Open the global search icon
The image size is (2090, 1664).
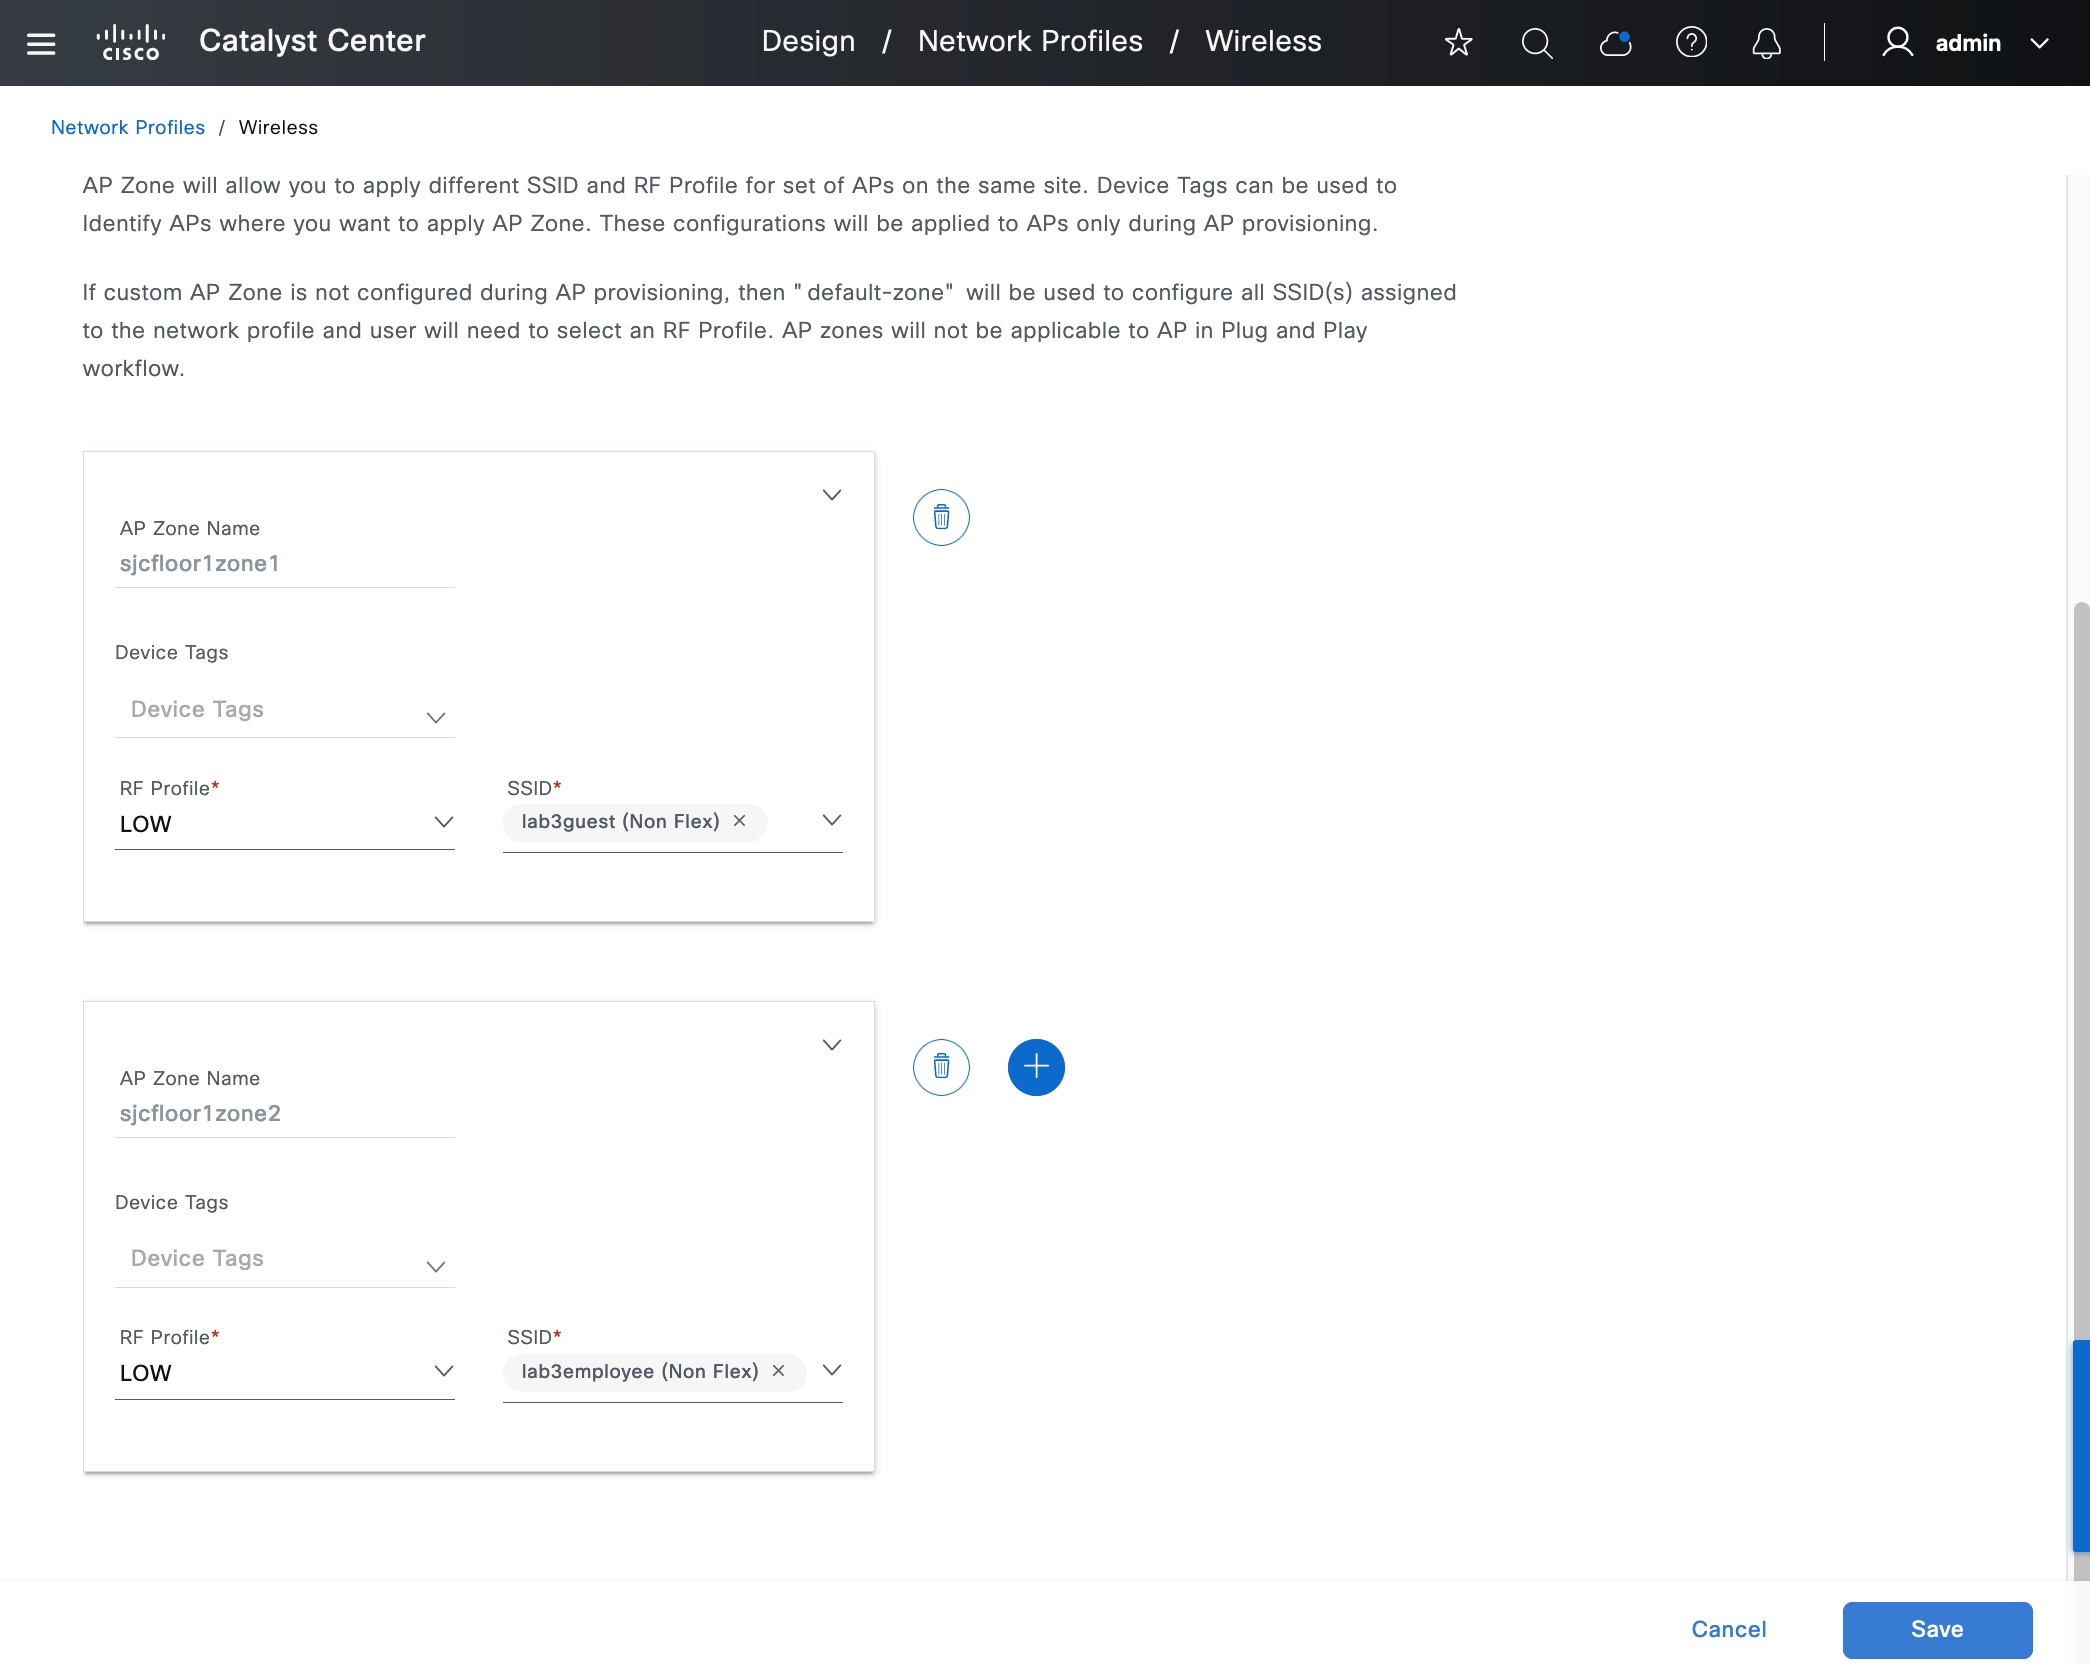1536,43
